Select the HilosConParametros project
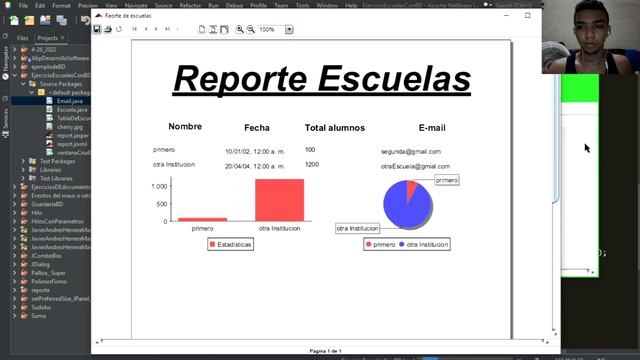 pyautogui.click(x=57, y=221)
